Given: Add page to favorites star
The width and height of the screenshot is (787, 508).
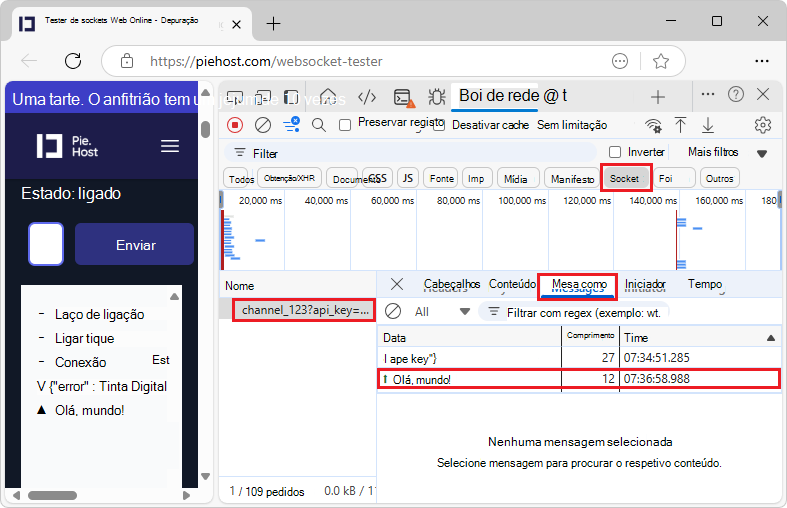Looking at the screenshot, I should pyautogui.click(x=661, y=61).
